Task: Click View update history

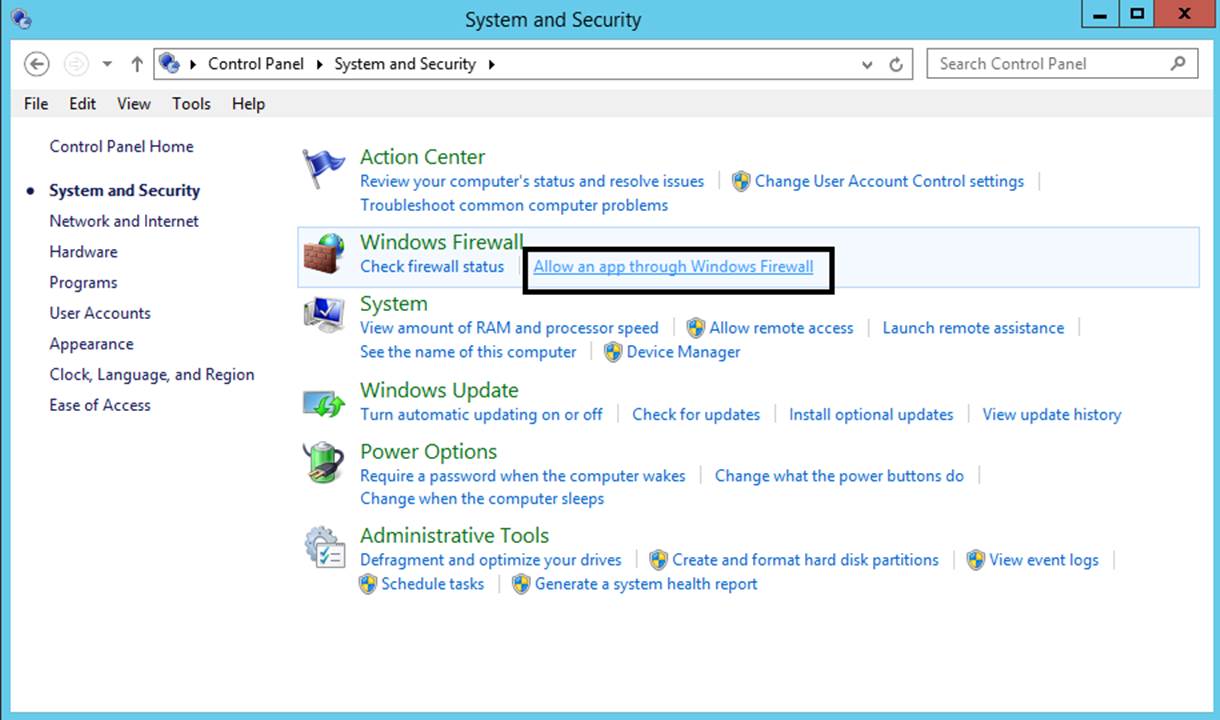Action: pyautogui.click(x=1052, y=414)
